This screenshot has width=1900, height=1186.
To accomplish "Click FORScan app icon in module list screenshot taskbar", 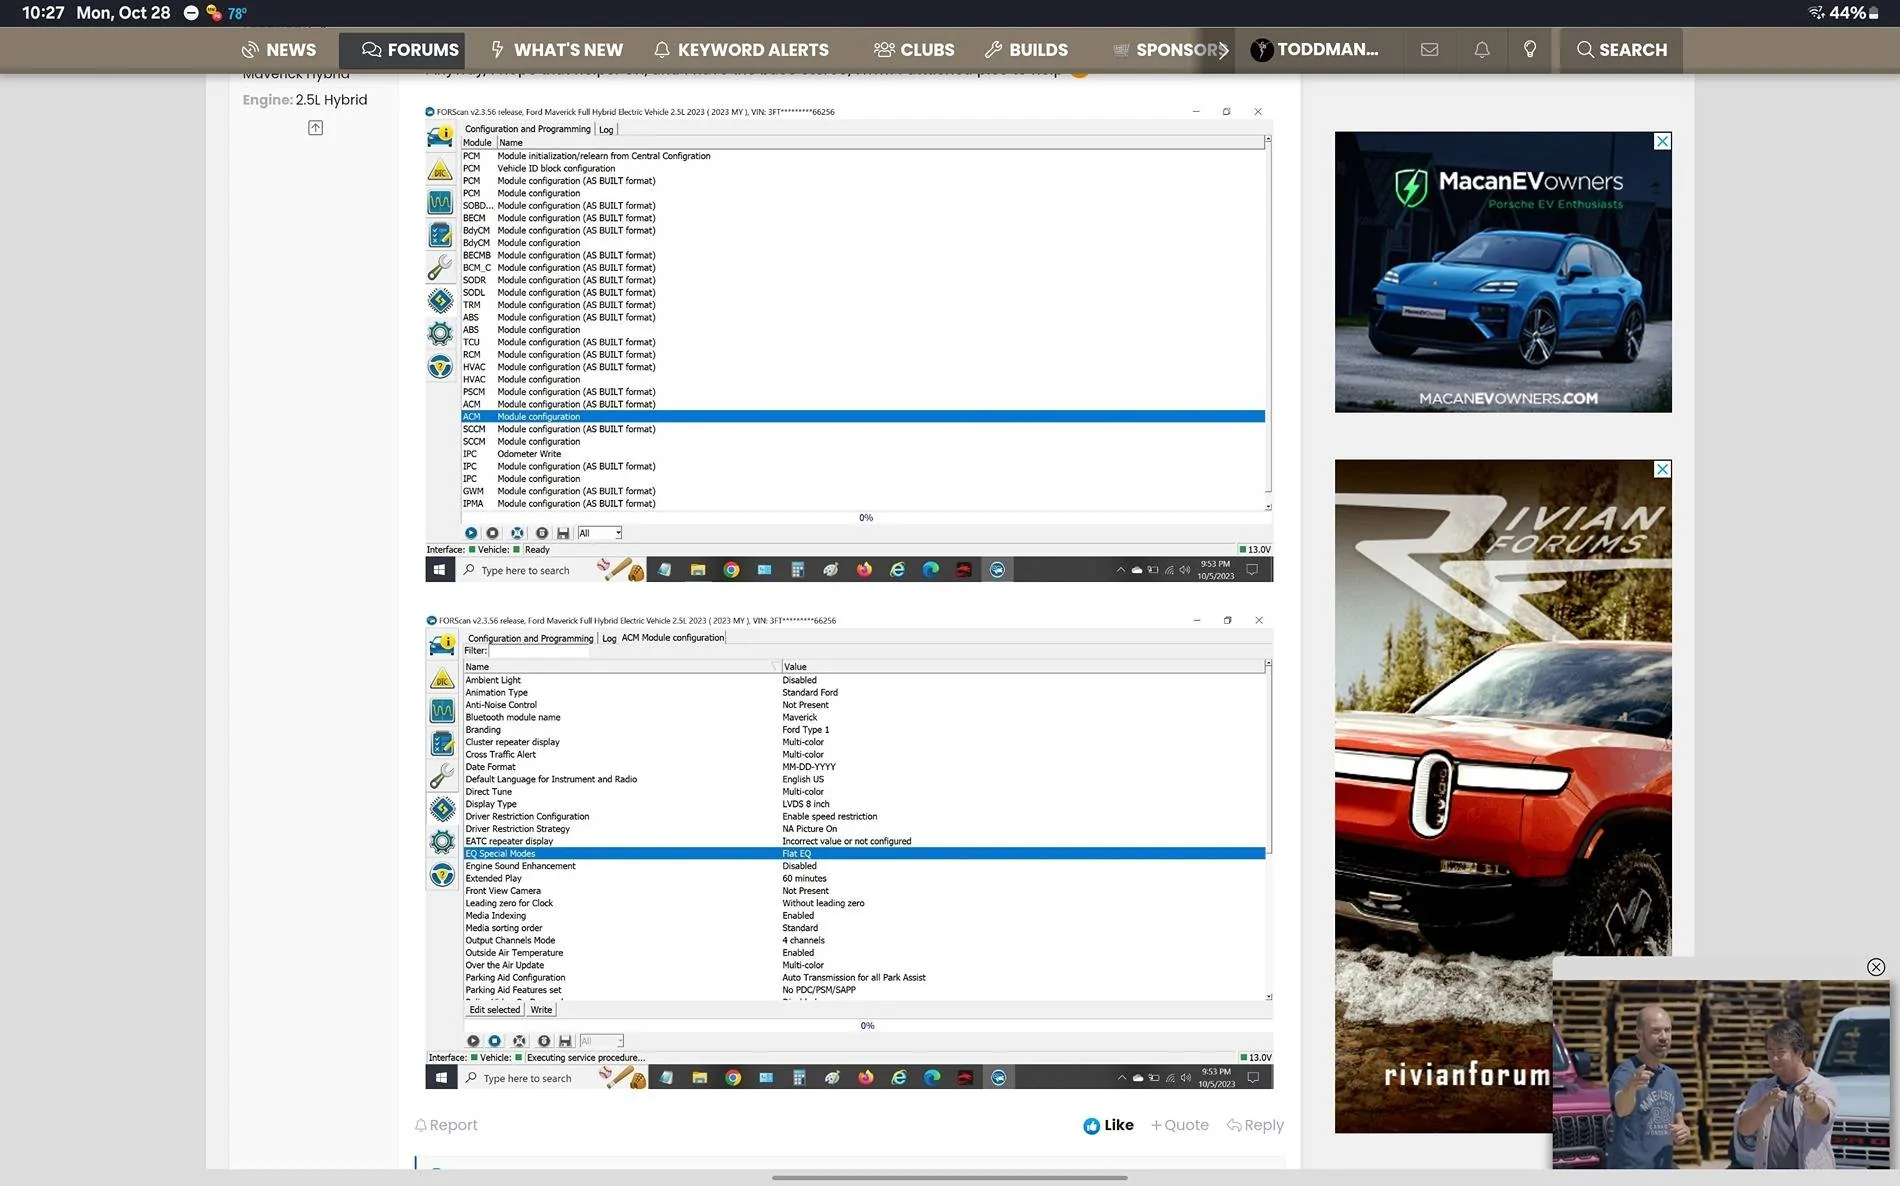I will coord(997,570).
